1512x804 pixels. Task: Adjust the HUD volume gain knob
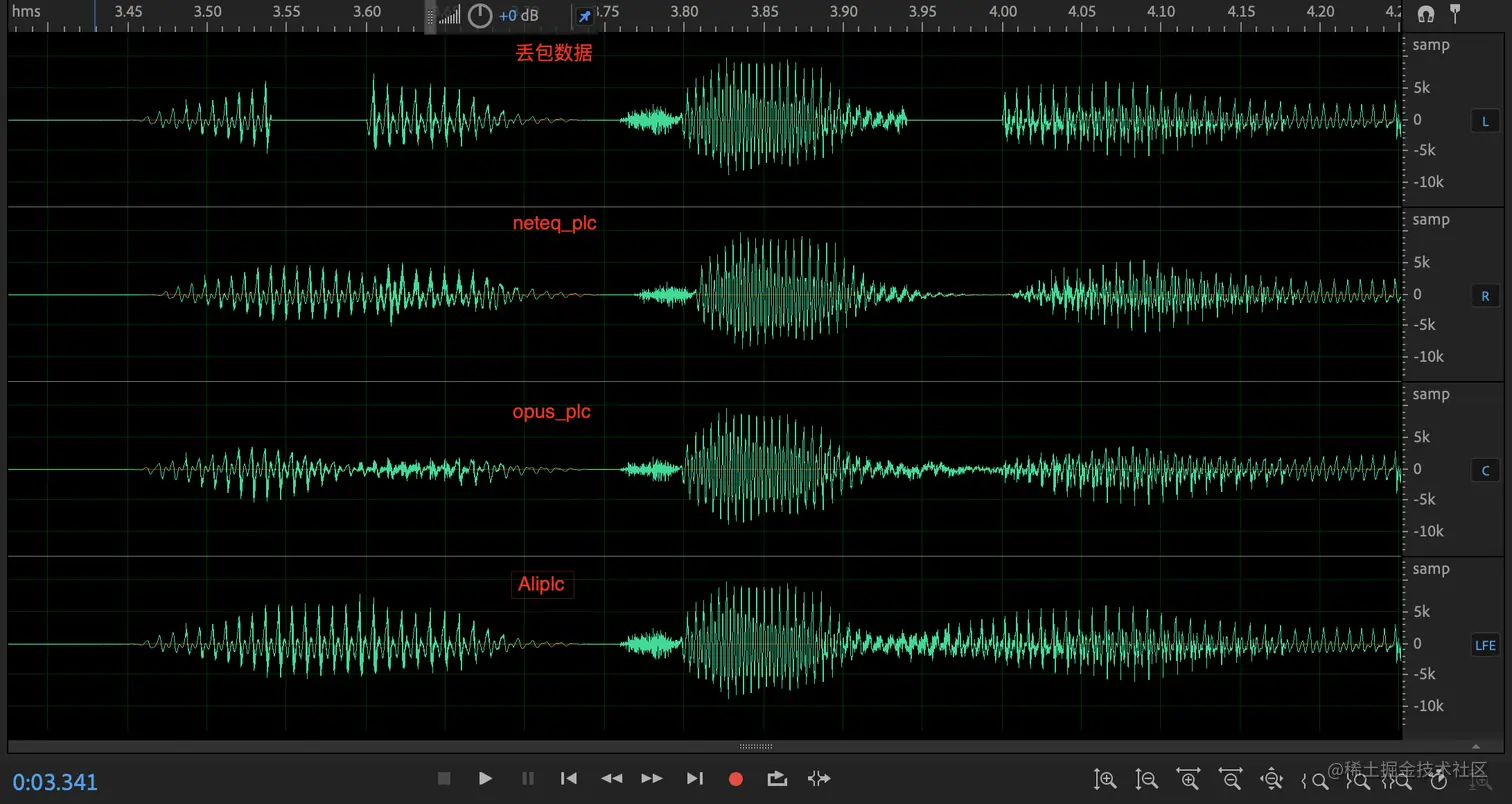click(480, 15)
